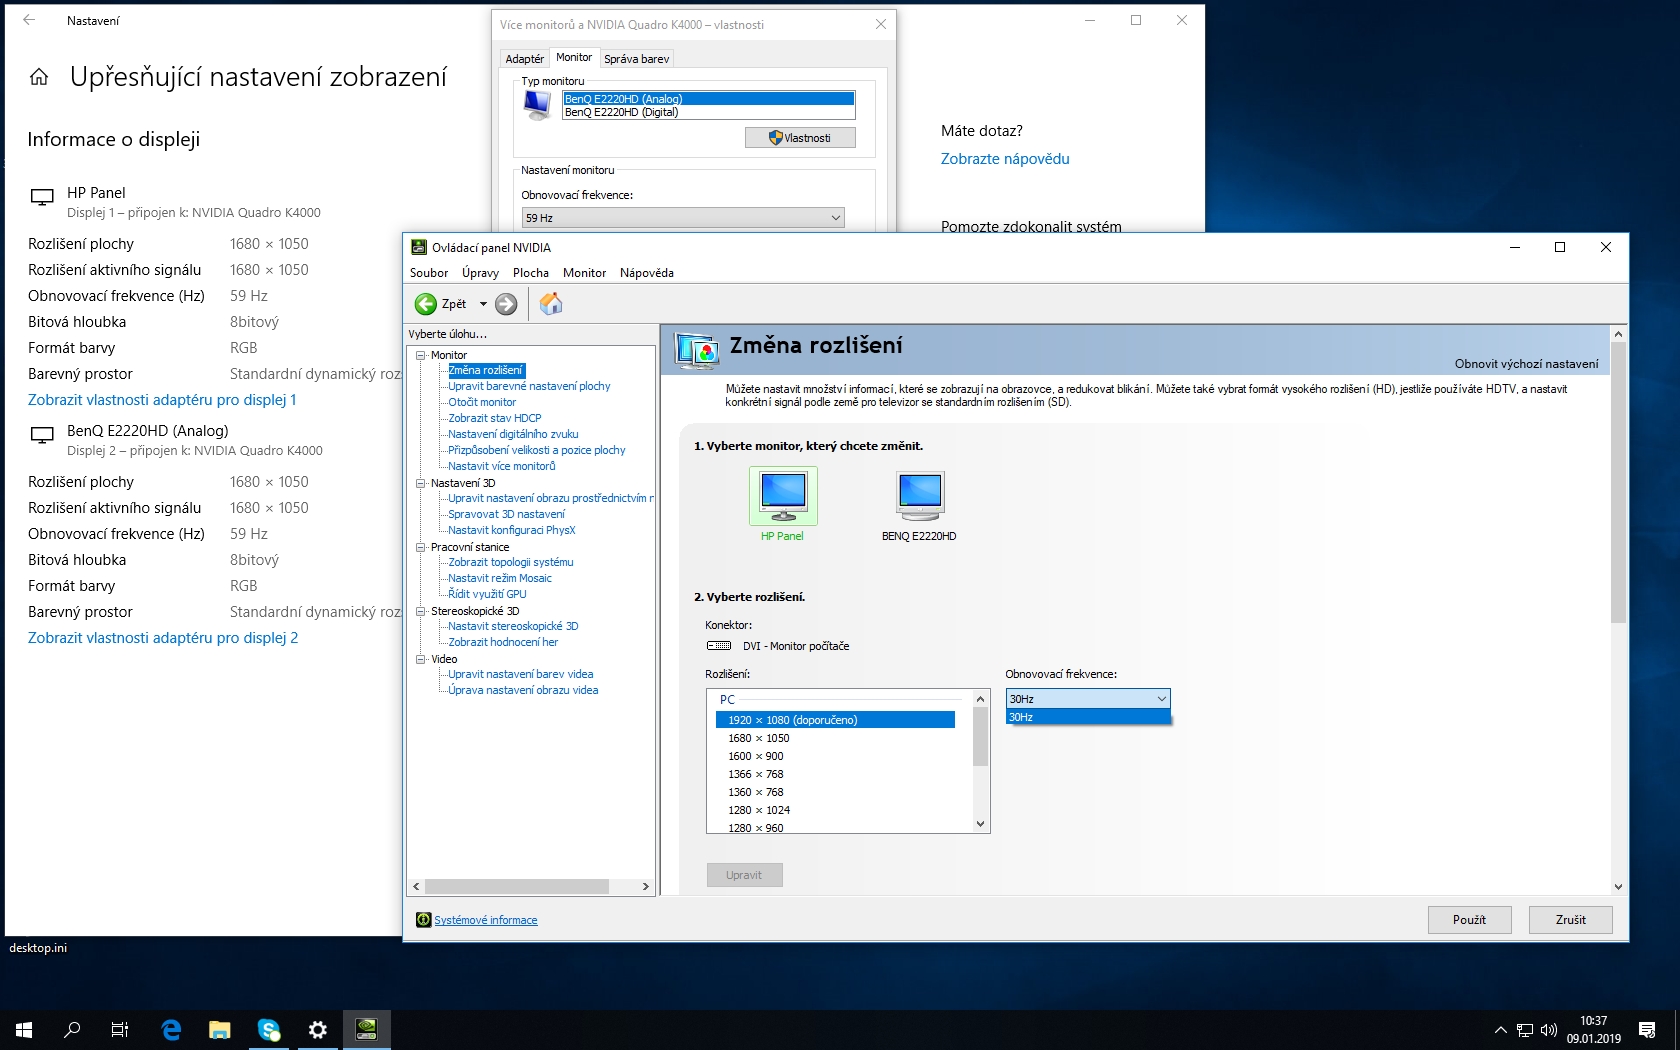Open Otočit monitor task in tree

click(482, 402)
